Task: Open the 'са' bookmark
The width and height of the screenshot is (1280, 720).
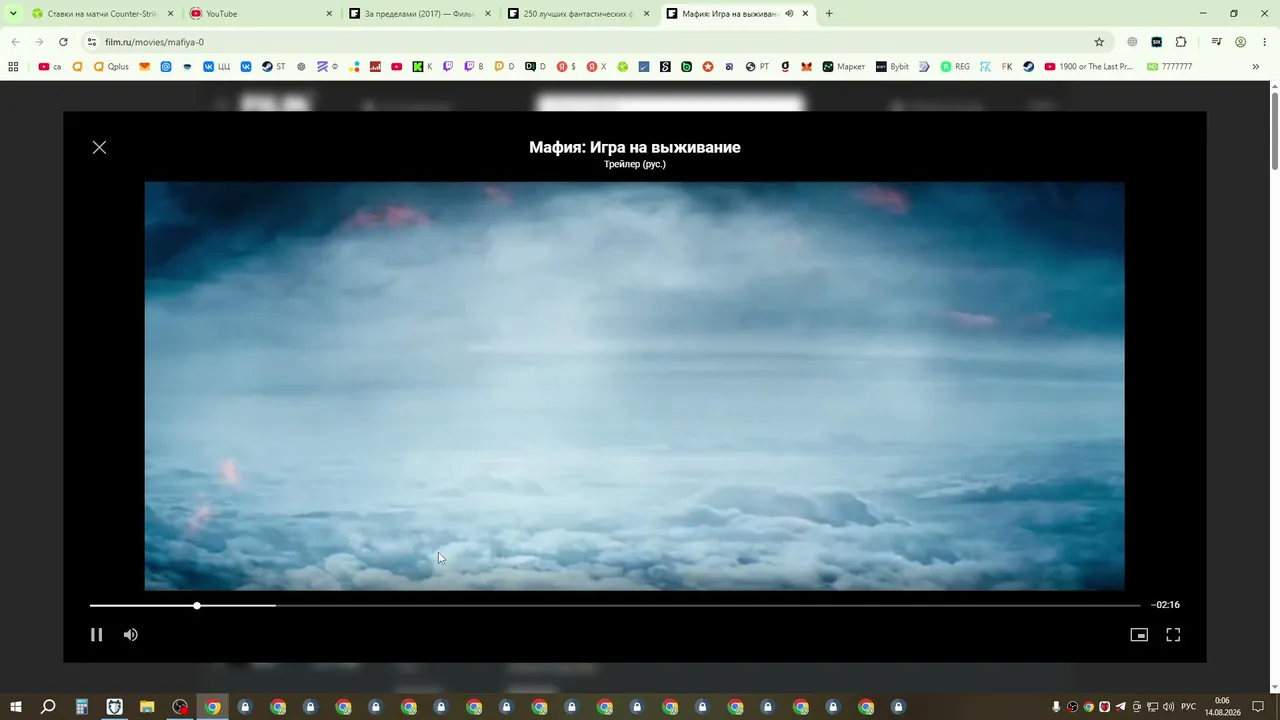Action: [x=50, y=67]
